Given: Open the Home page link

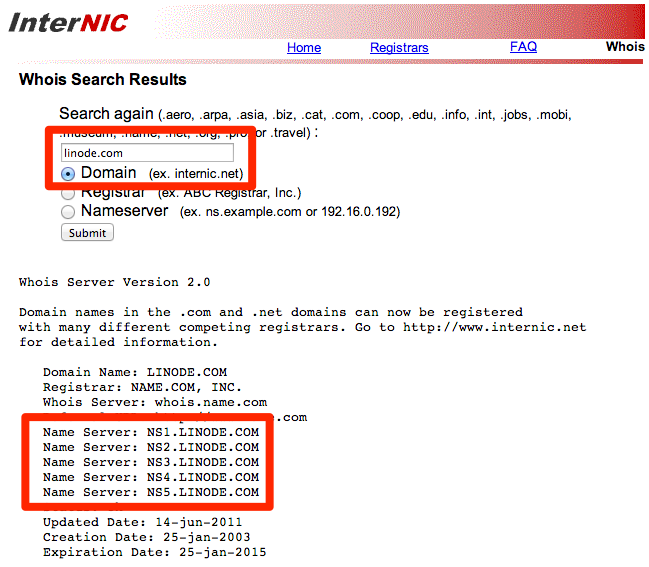Looking at the screenshot, I should [304, 47].
